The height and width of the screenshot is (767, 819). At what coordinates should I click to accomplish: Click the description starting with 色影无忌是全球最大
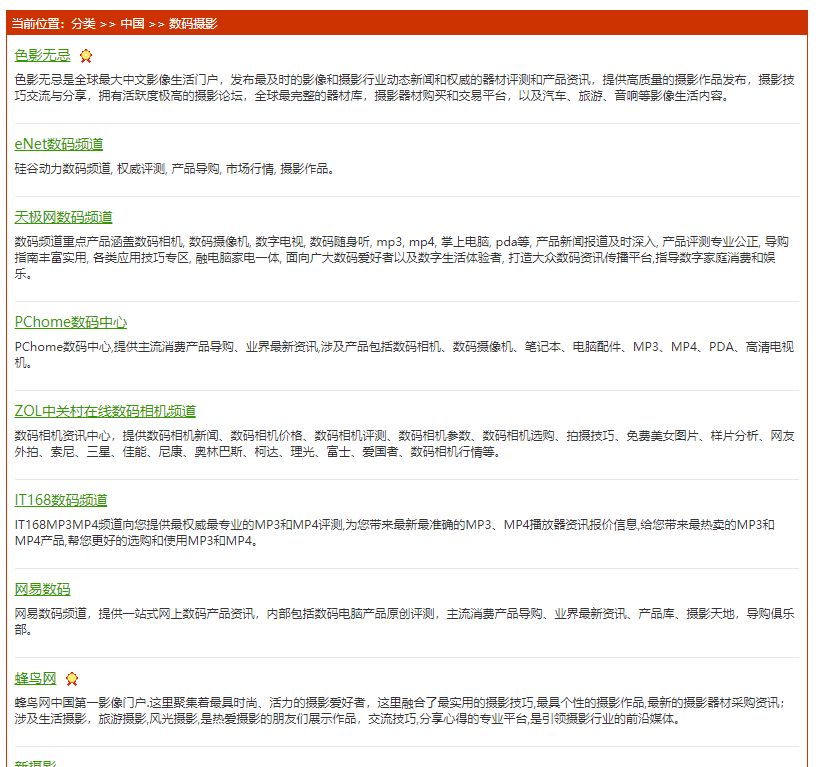(404, 88)
